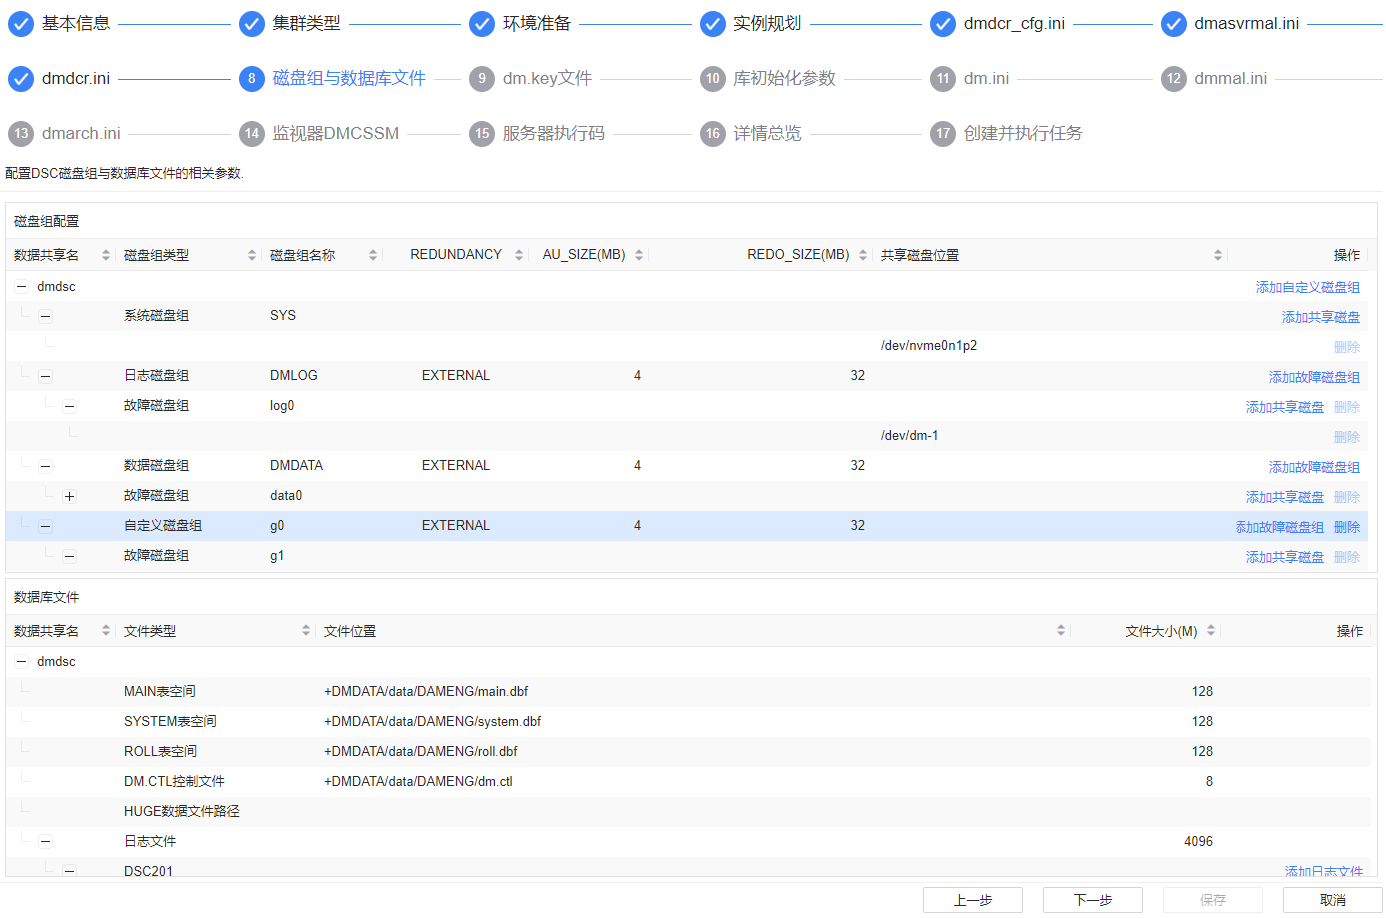Click step 17 circle icon for 创建并执行任务
1386x918 pixels.
point(943,134)
